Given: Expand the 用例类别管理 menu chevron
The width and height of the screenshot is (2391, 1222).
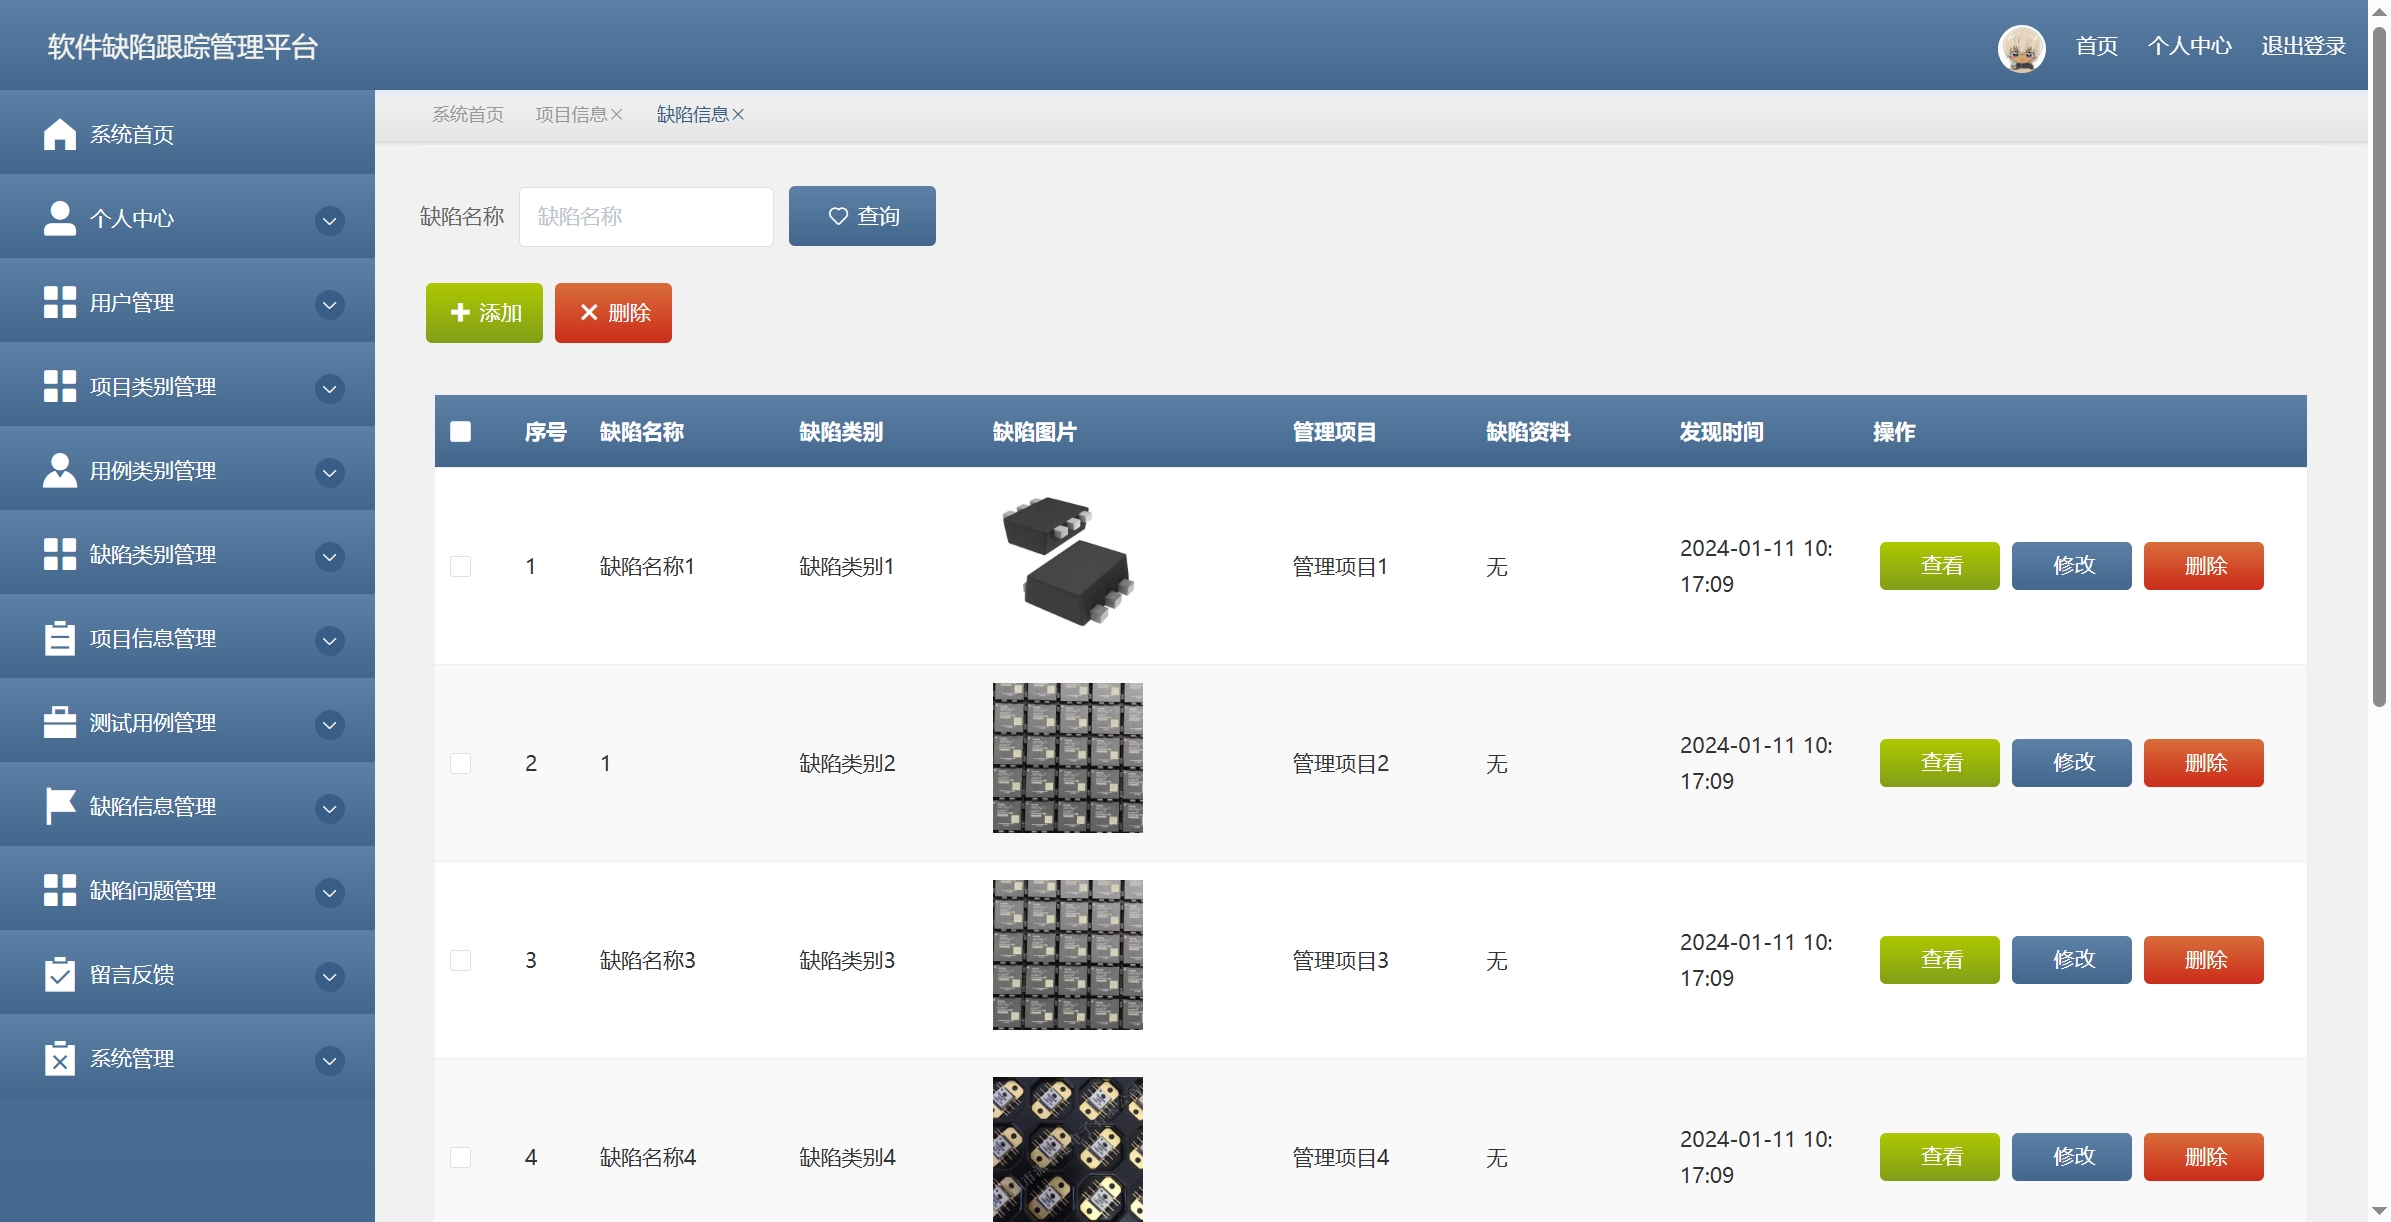Looking at the screenshot, I should tap(329, 472).
